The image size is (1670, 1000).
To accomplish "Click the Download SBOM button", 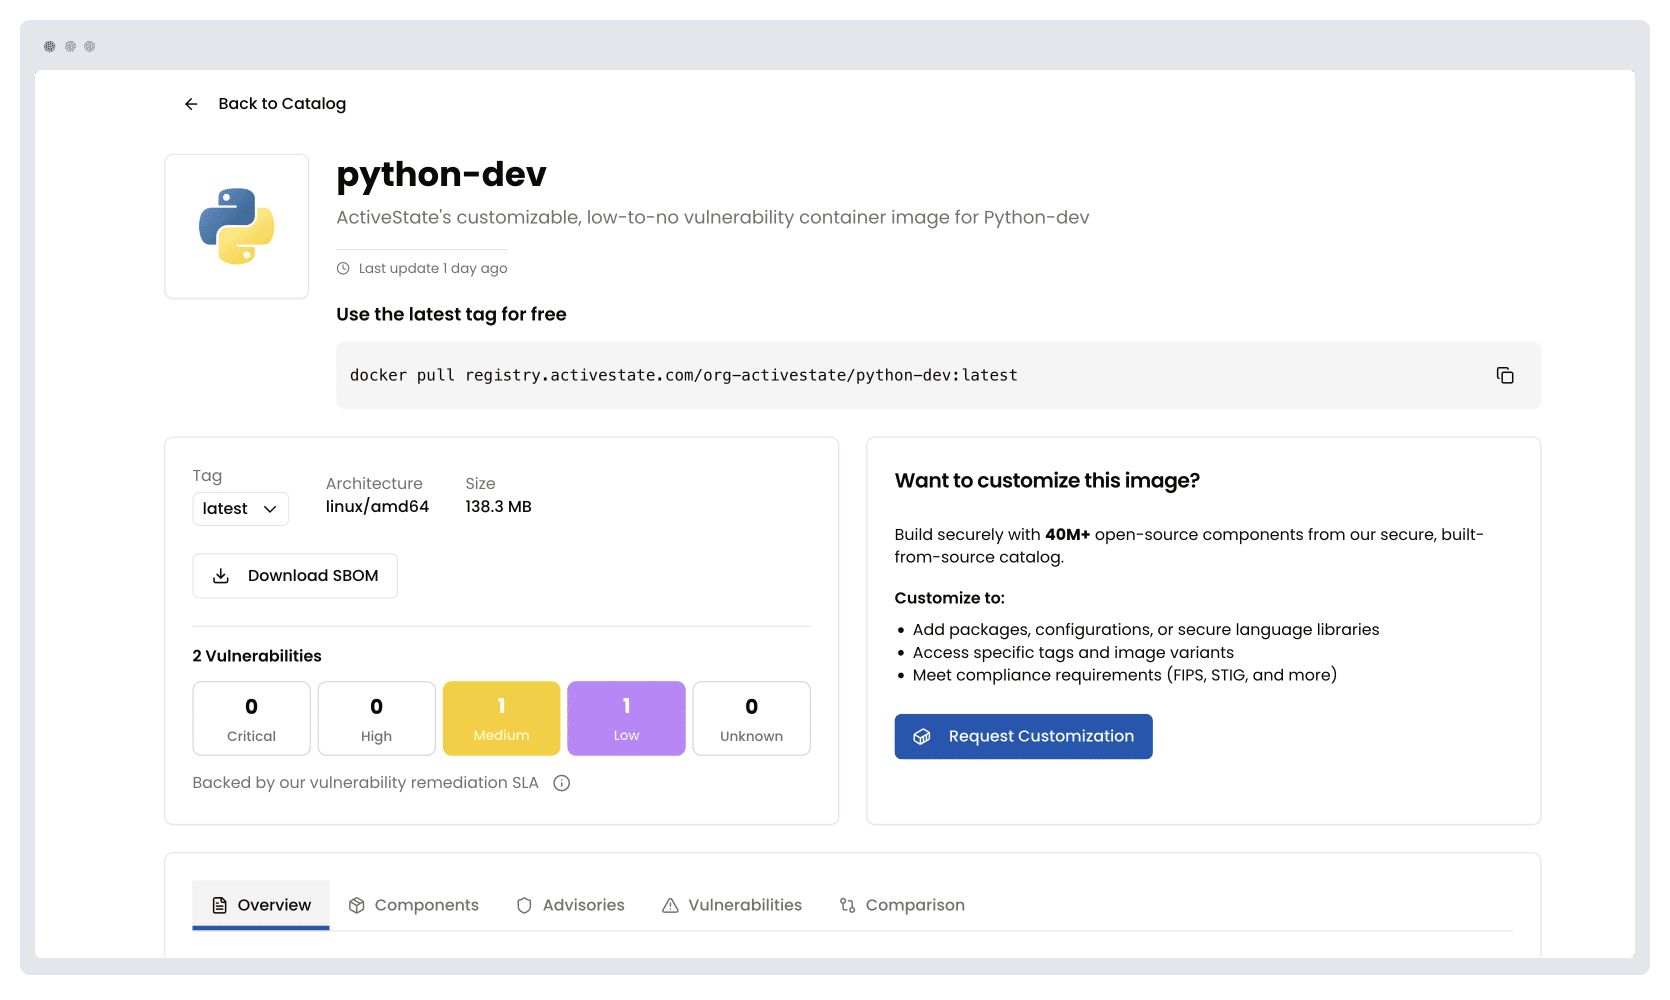I will tap(295, 575).
